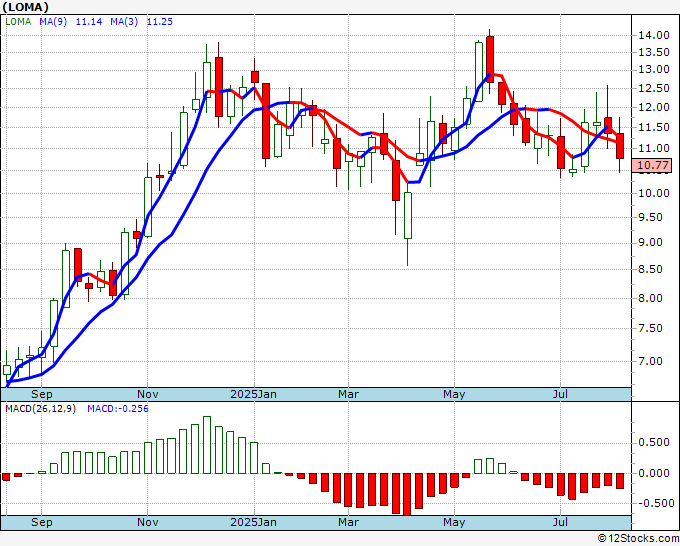Image resolution: width=680 pixels, height=546 pixels.
Task: Click the (LOMA) chart title
Action: tap(25, 7)
